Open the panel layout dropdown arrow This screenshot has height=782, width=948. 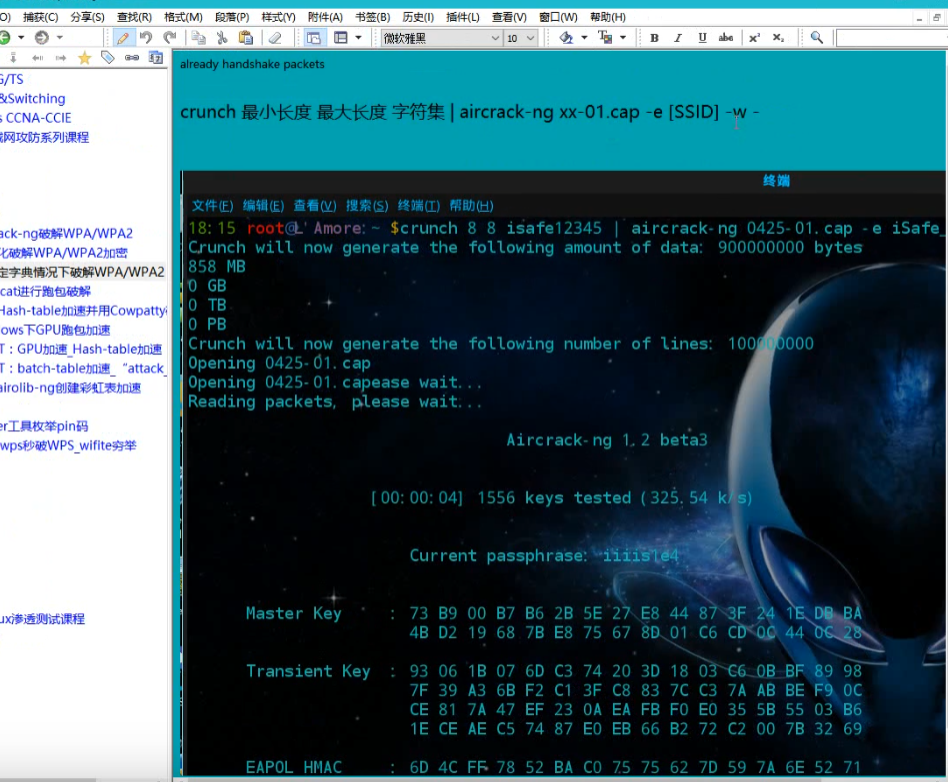(358, 37)
